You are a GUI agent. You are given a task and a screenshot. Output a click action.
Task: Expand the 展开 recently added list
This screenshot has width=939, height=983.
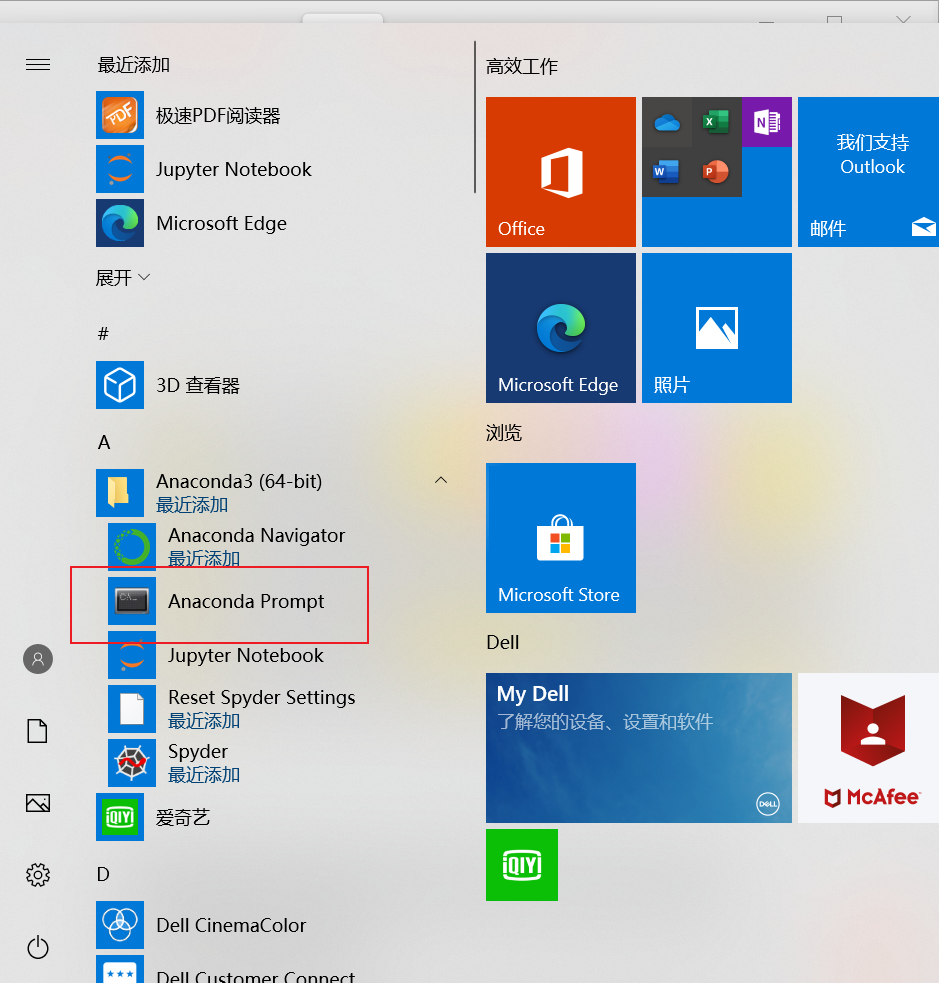click(123, 278)
